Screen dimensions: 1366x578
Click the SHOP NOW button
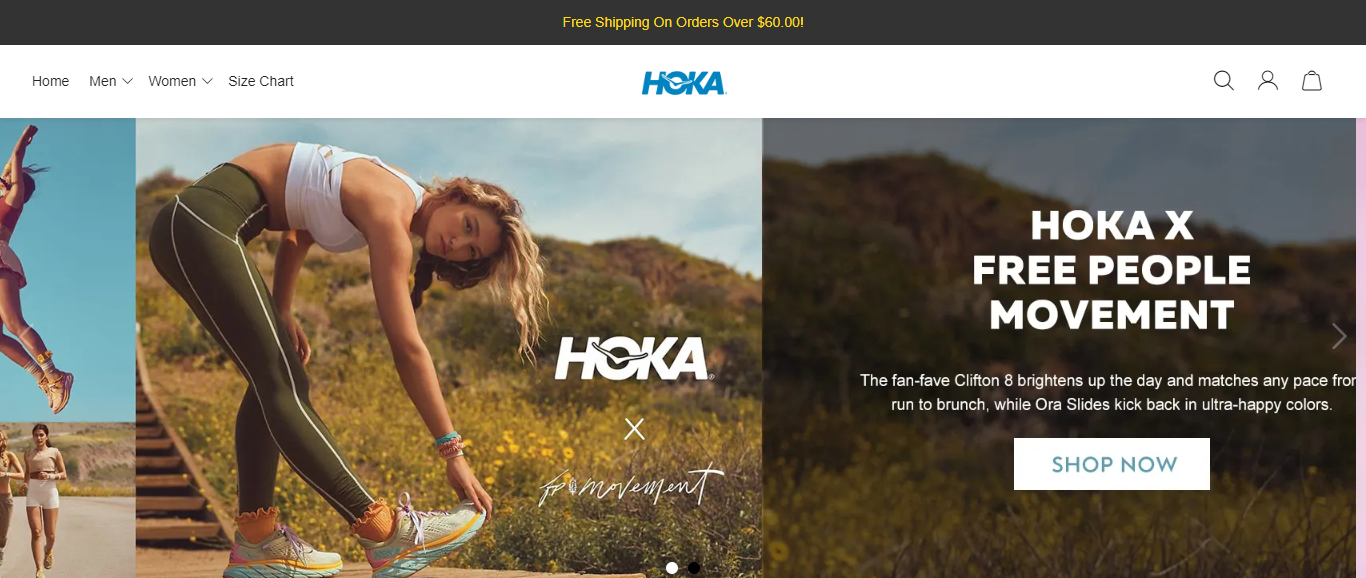(1112, 464)
